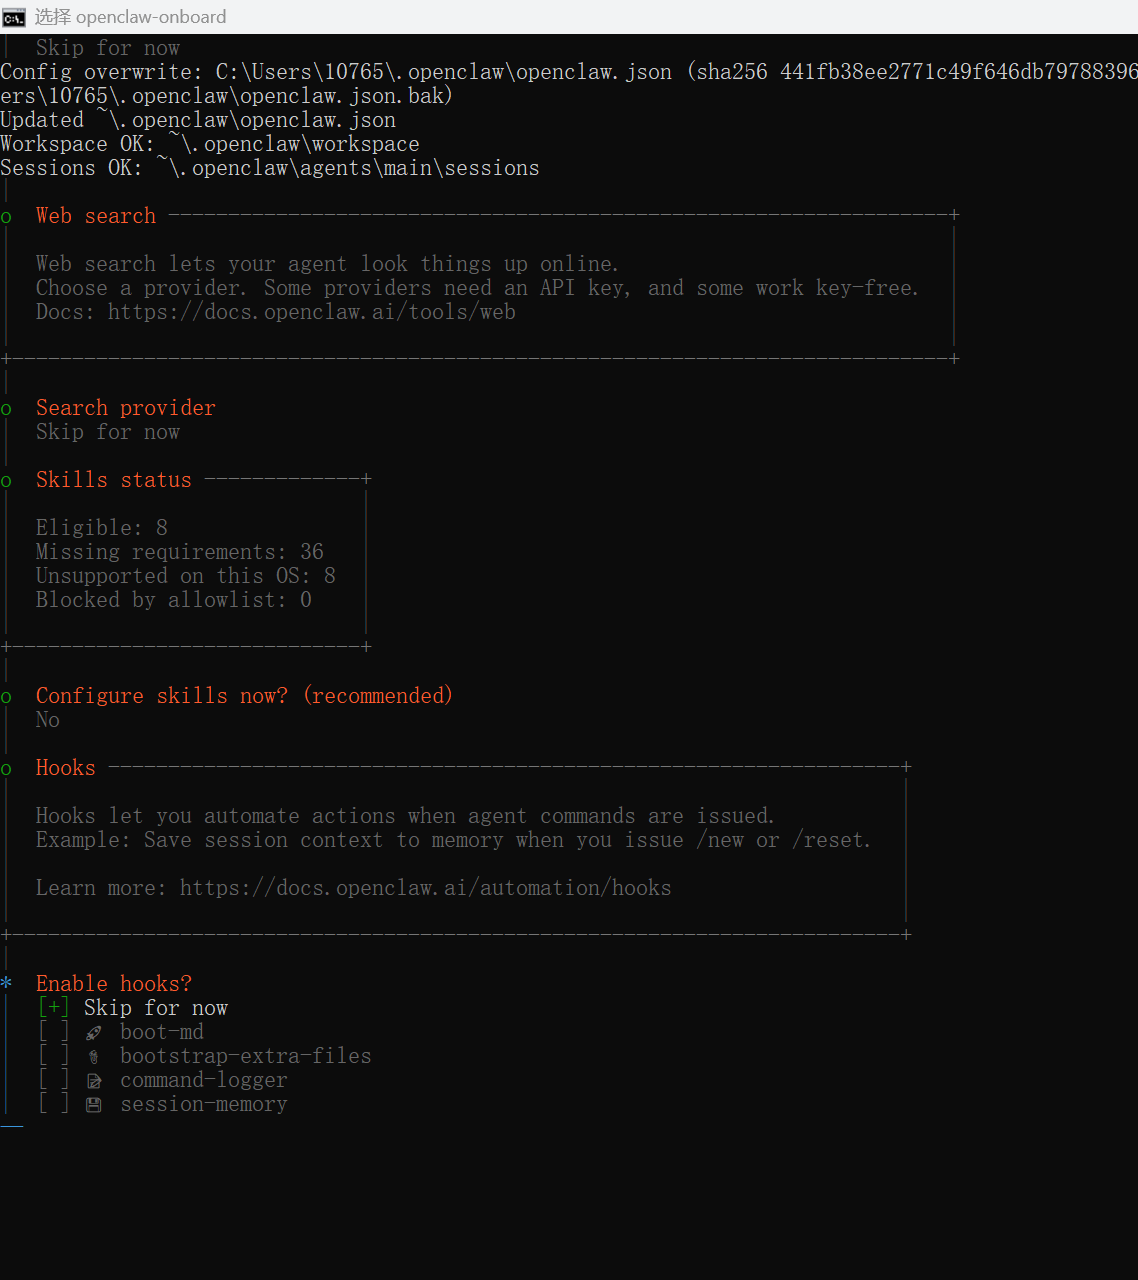This screenshot has height=1280, width=1138.
Task: Click the 'Missing requirements: 36' line
Action: (x=180, y=552)
